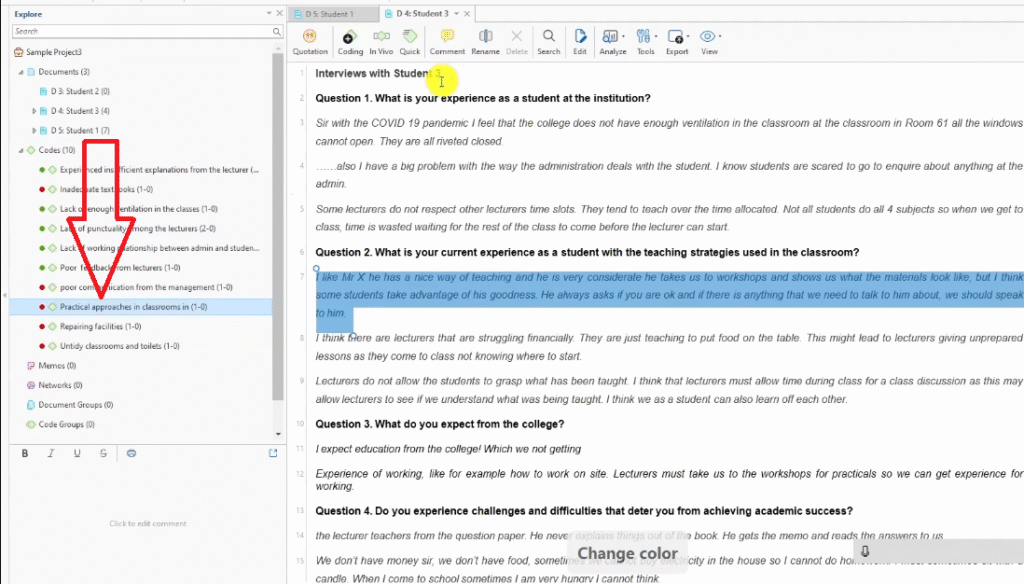Enter Edit mode for the document

(580, 41)
